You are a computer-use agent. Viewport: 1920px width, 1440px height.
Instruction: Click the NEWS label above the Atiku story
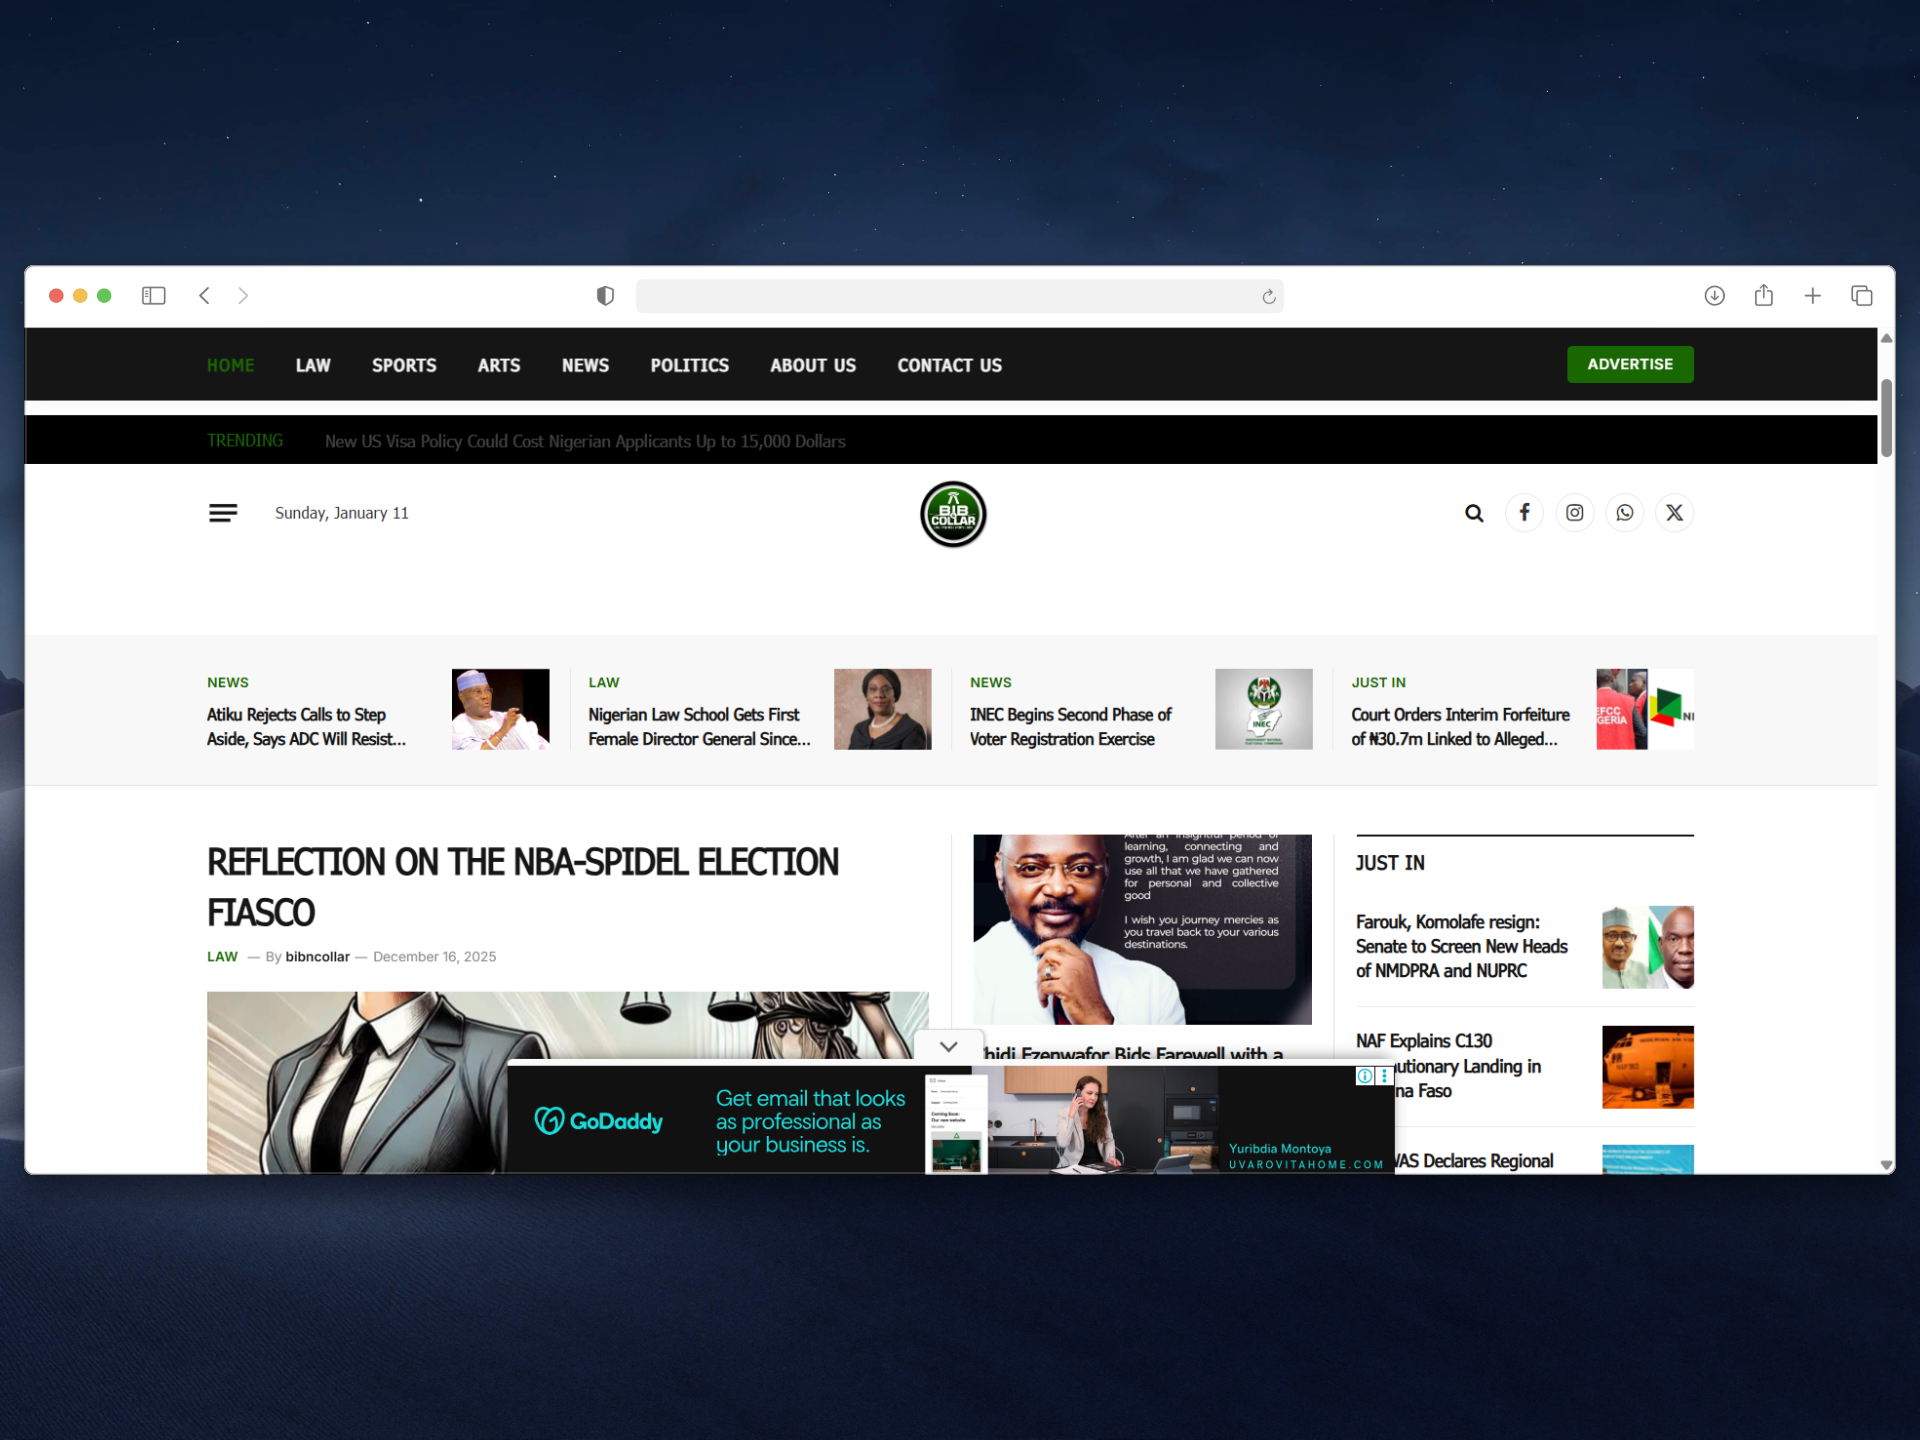(x=228, y=682)
